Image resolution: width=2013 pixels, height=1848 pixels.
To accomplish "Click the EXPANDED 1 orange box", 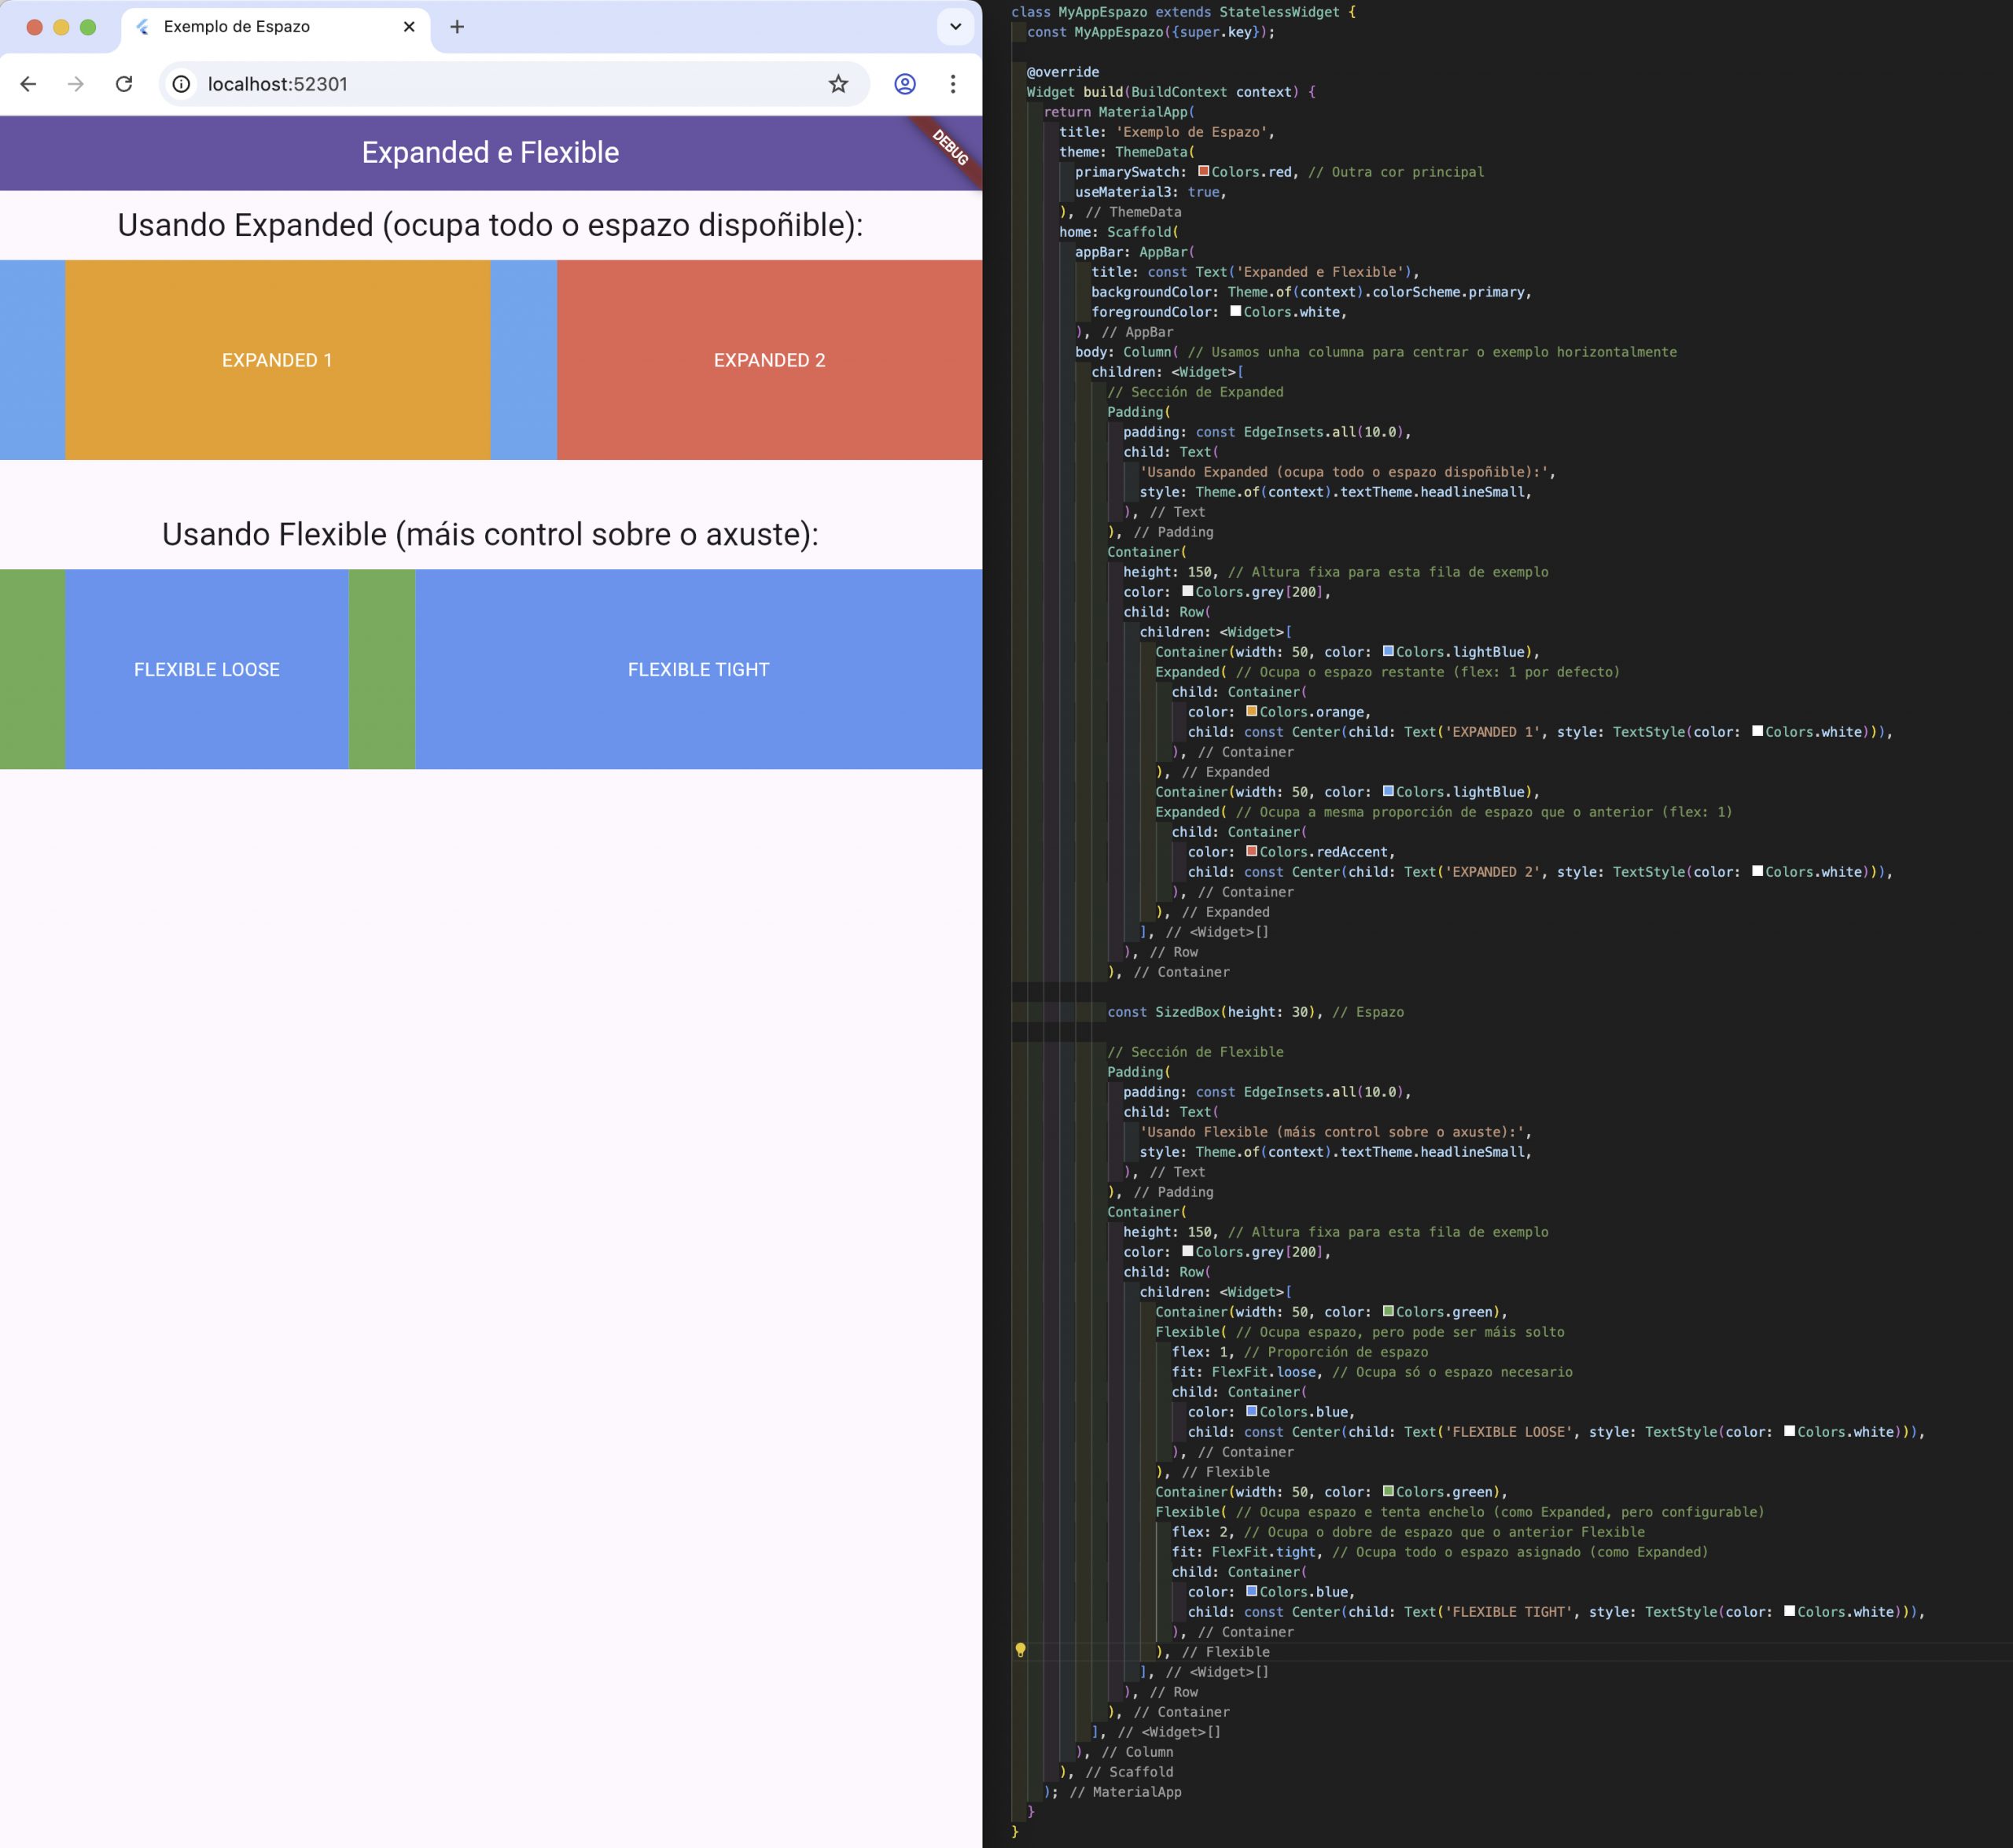I will click(277, 360).
